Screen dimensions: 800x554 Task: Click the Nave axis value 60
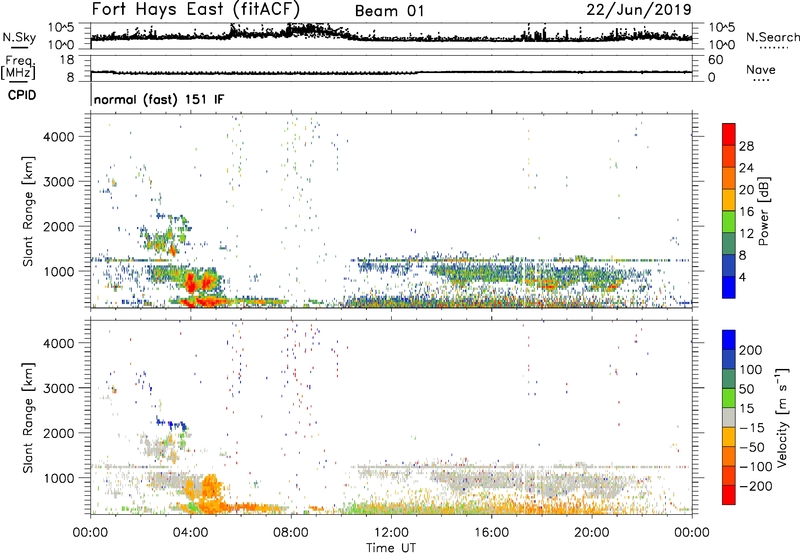(715, 60)
